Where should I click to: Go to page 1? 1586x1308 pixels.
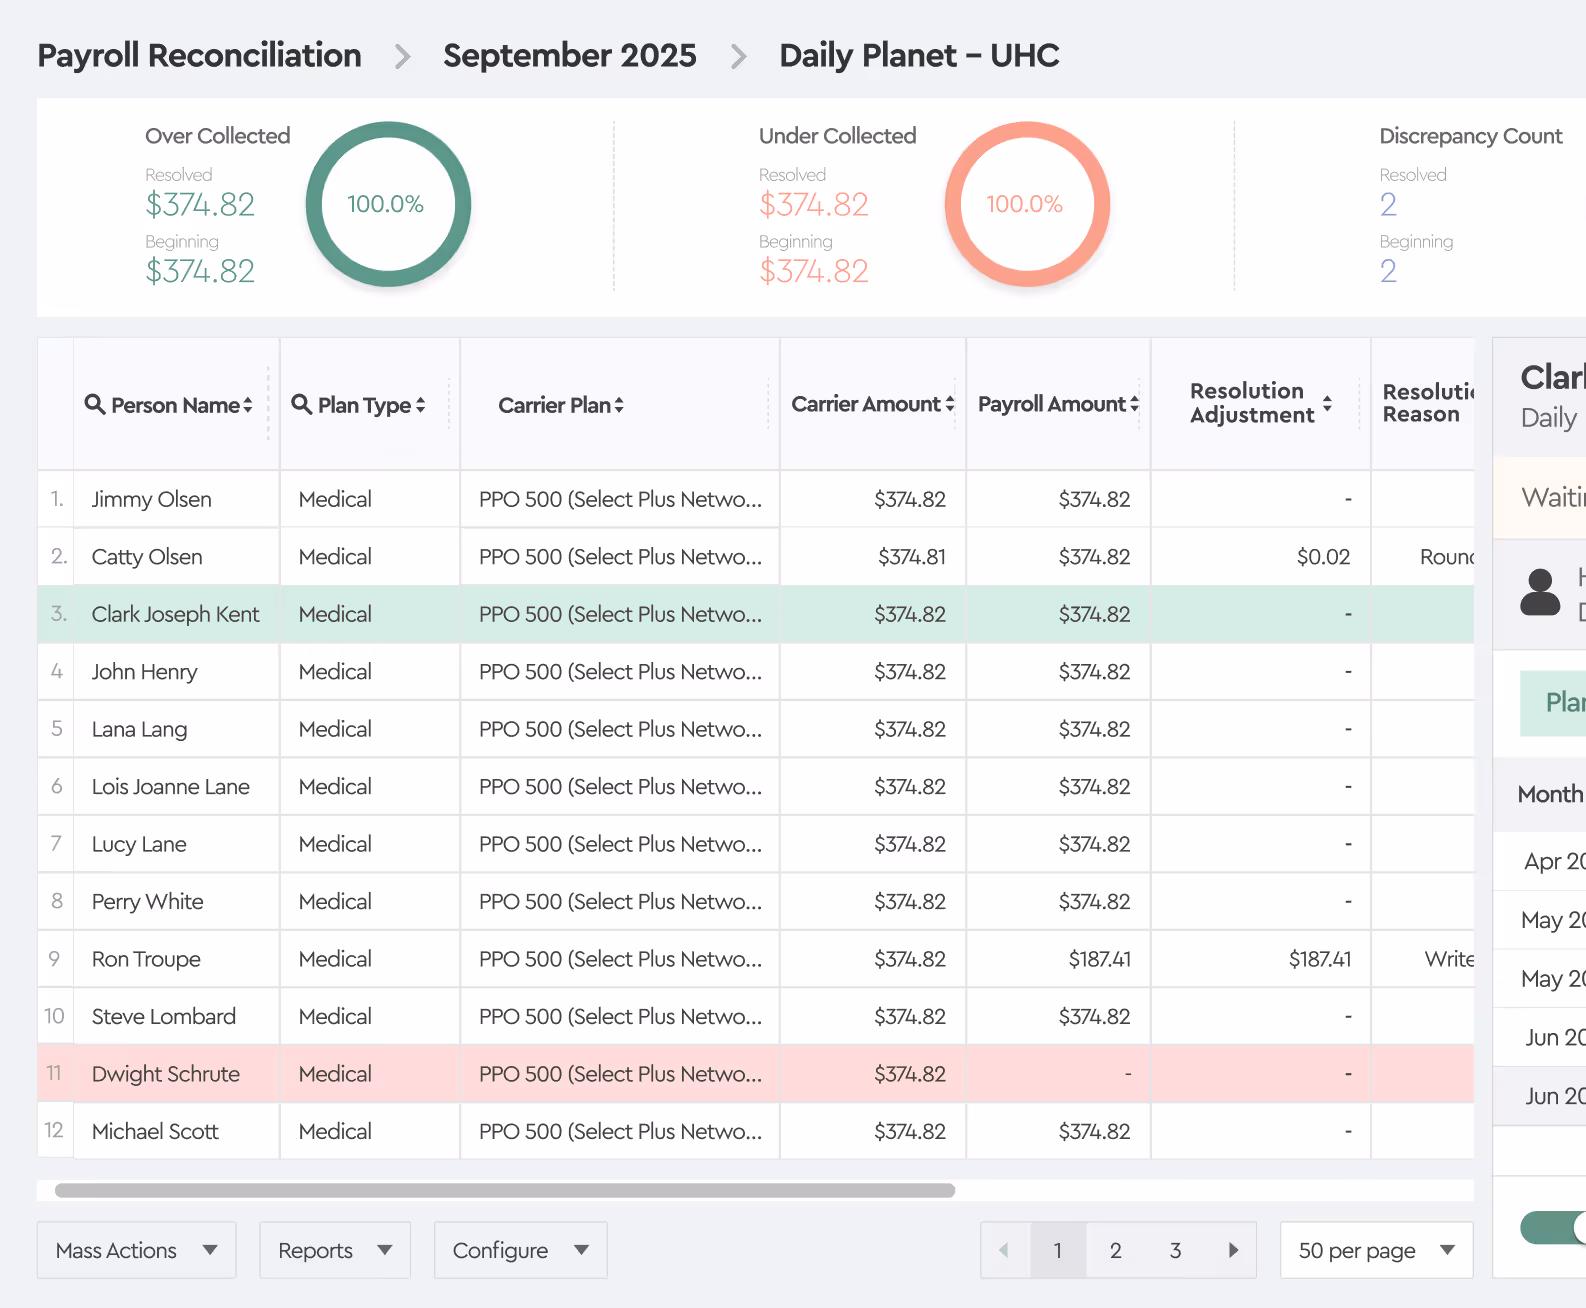1058,1250
